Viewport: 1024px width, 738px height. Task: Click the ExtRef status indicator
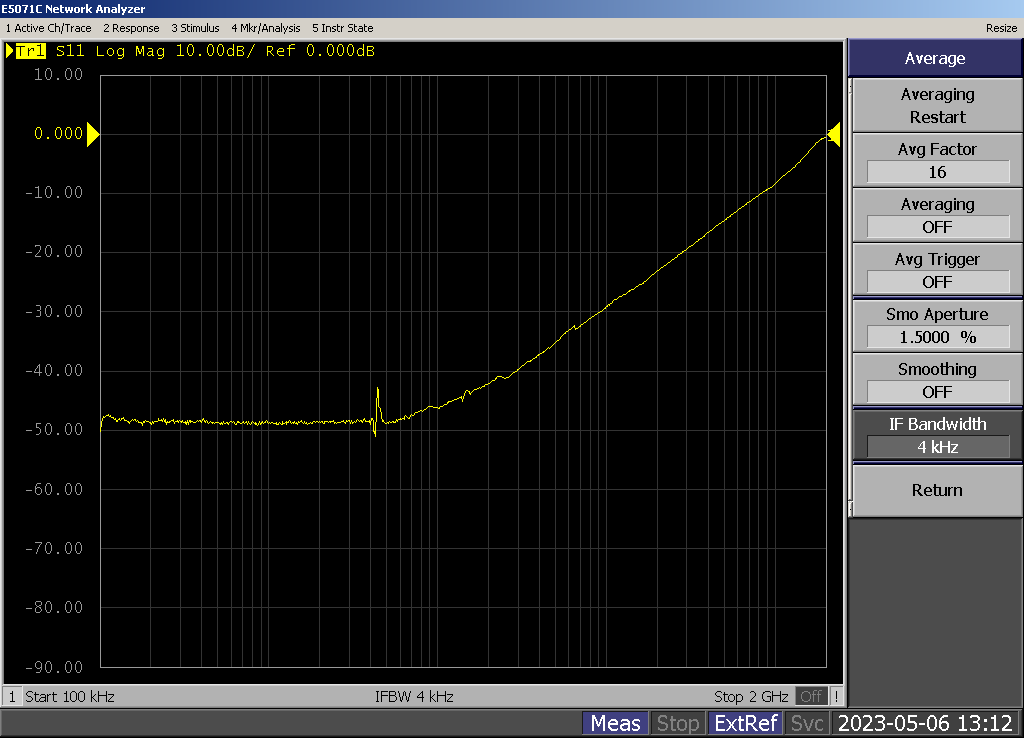[744, 723]
